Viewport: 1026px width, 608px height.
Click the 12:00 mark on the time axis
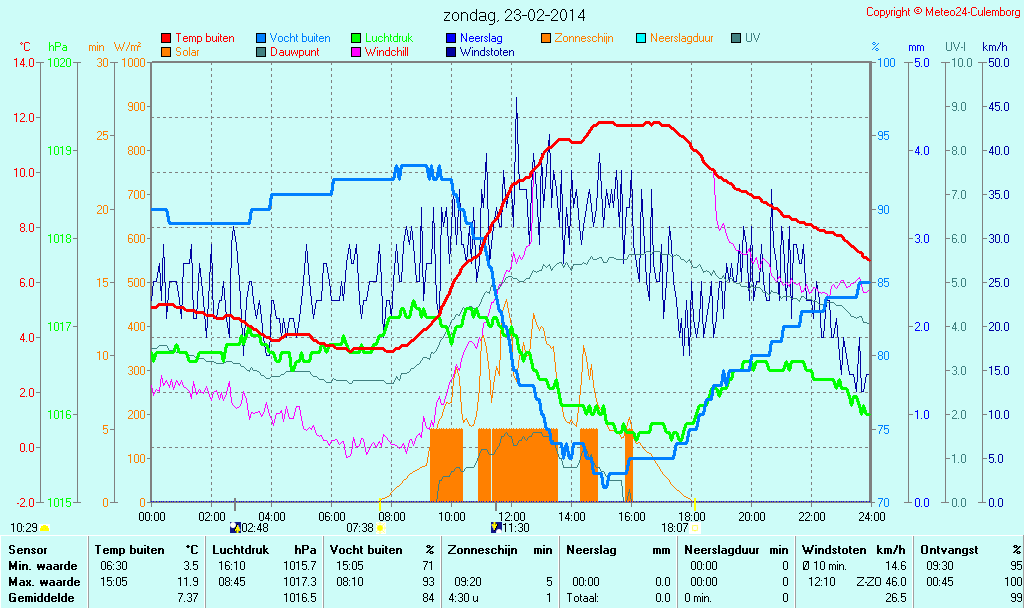tap(512, 516)
